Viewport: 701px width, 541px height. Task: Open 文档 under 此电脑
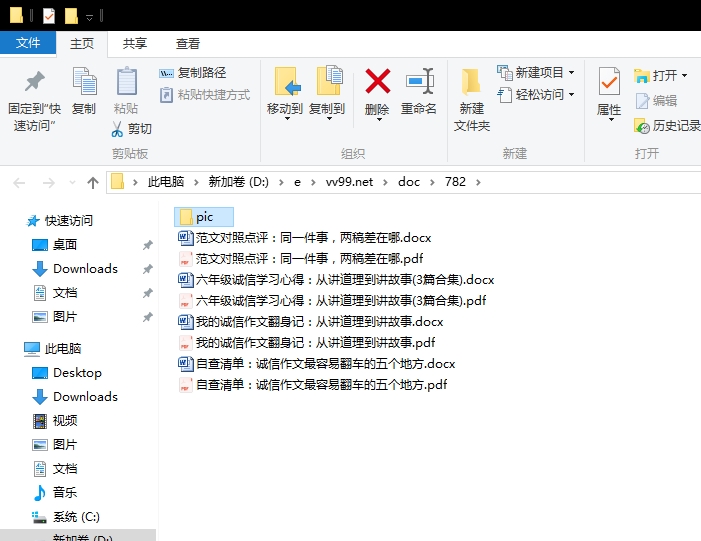(x=55, y=469)
